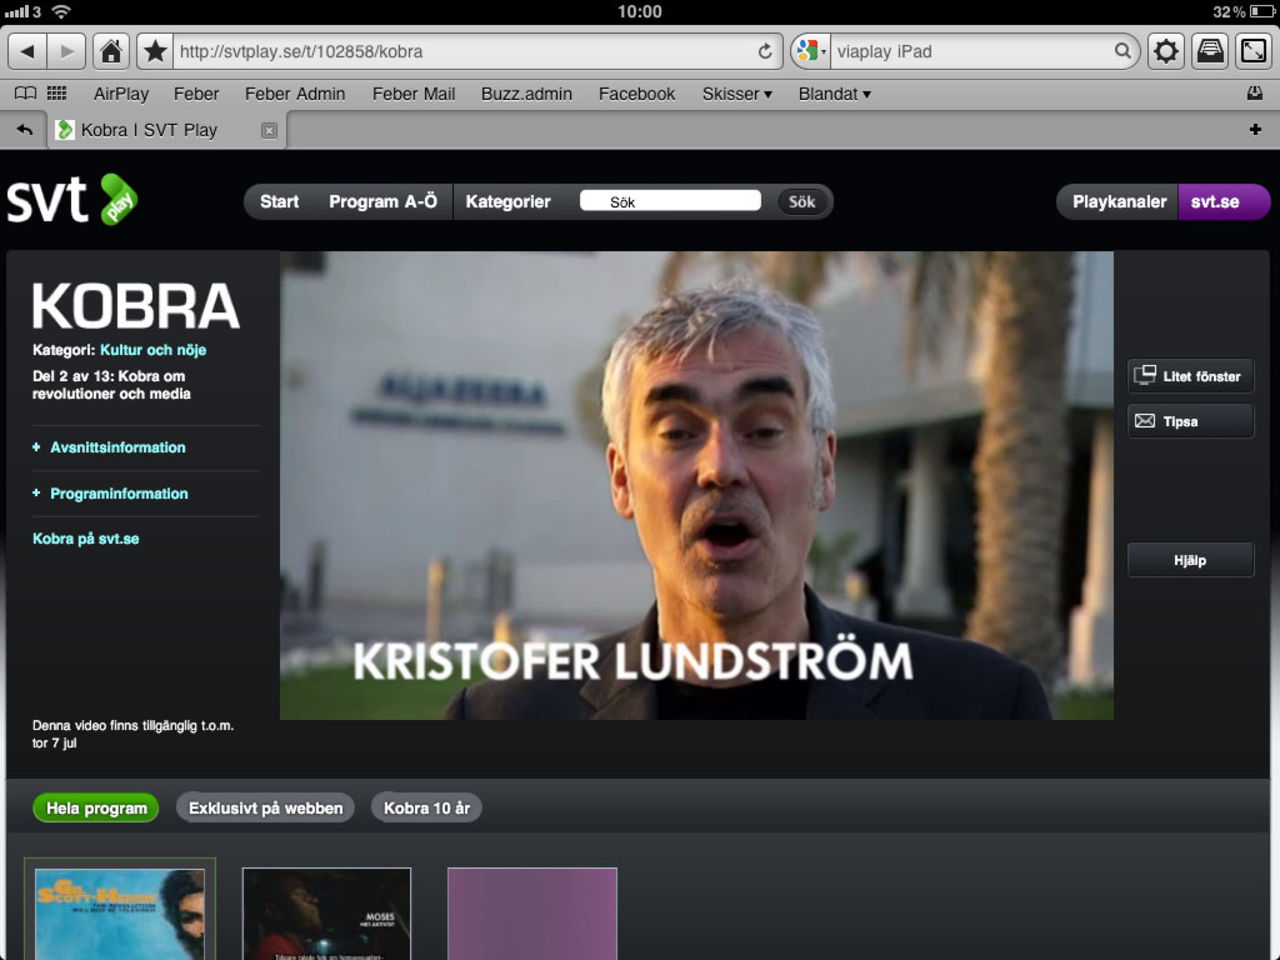This screenshot has width=1280, height=960.
Task: Click the SVT Play logo
Action: point(70,200)
